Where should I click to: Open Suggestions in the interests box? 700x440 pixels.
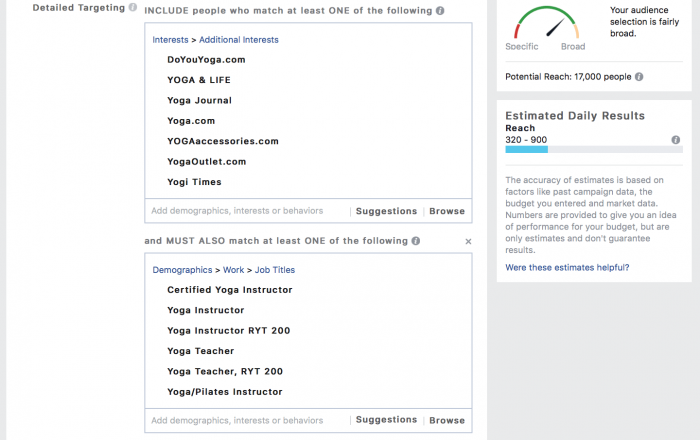(386, 211)
